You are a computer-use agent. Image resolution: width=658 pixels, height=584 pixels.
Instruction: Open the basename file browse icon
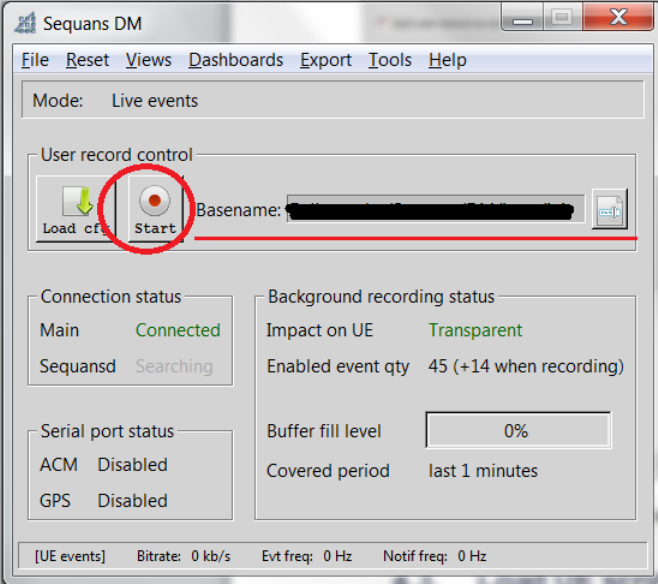610,209
